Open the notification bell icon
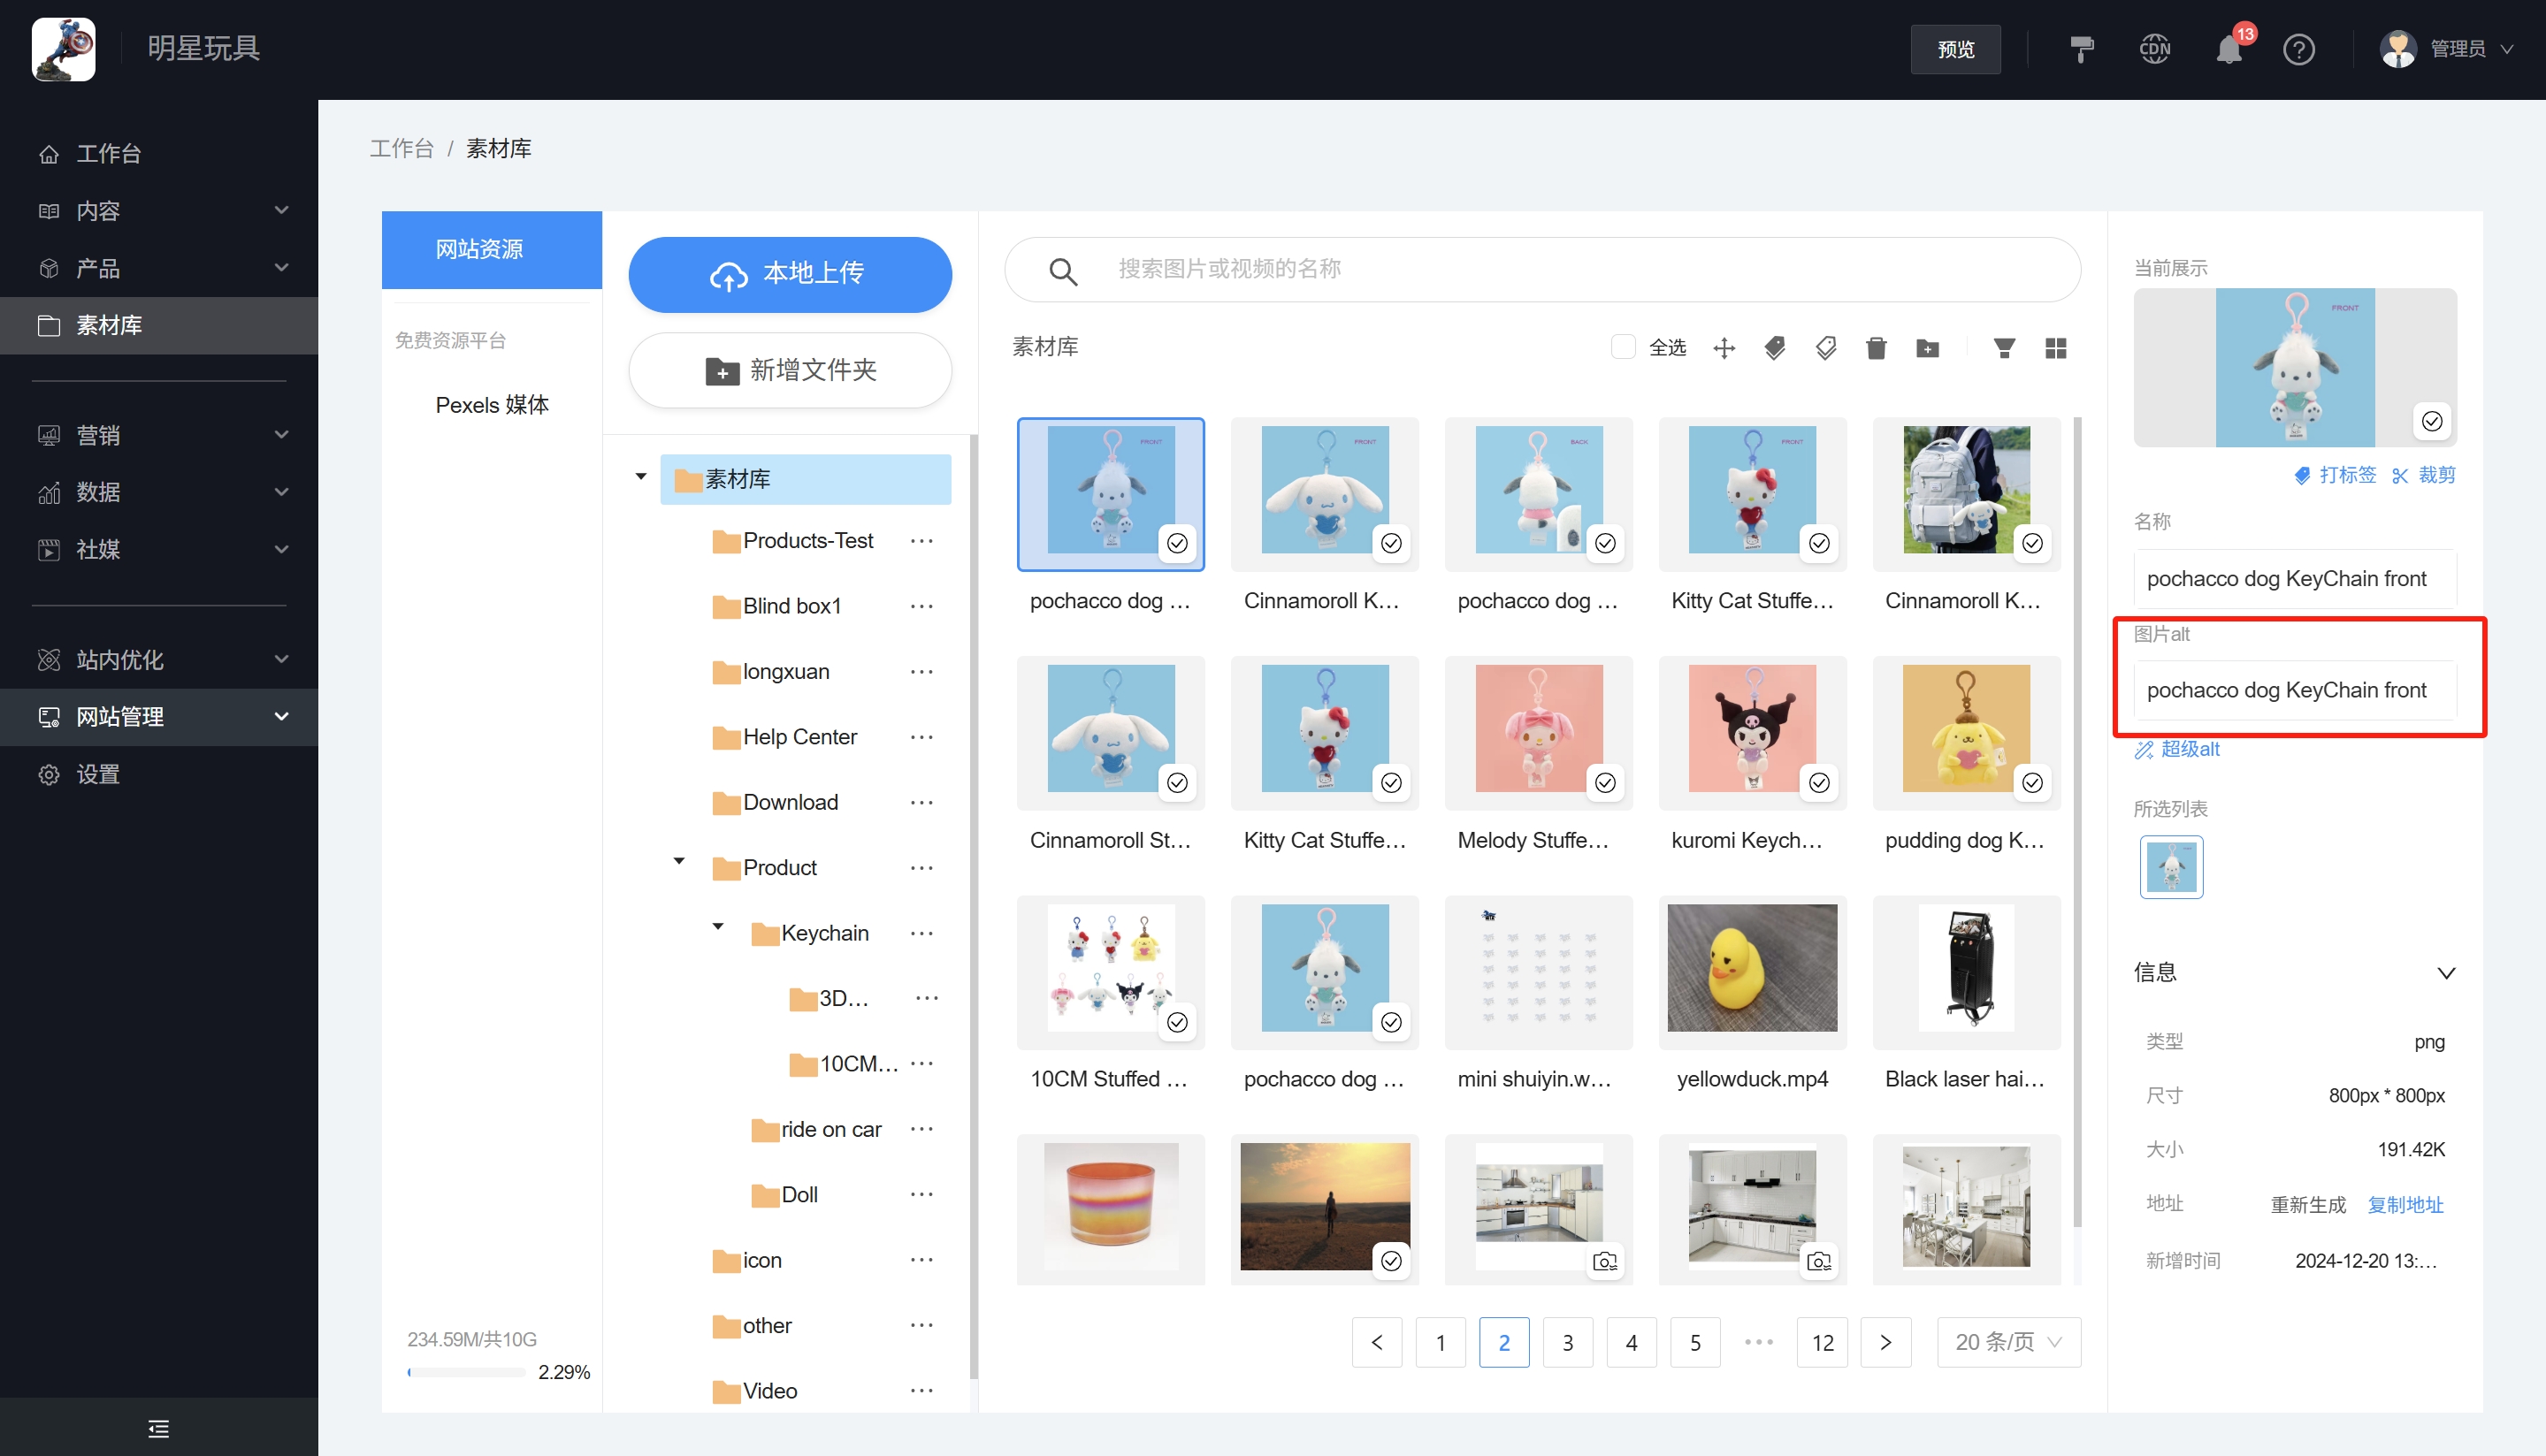The width and height of the screenshot is (2546, 1456). [2228, 49]
